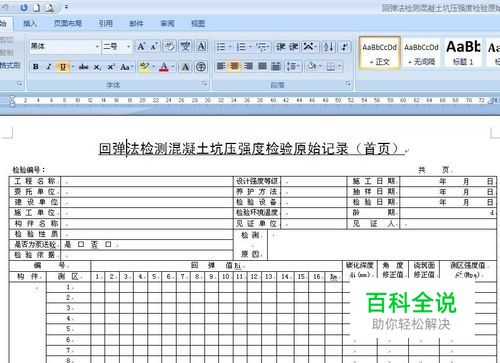Click the multilevel list icon
Image resolution: width=500 pixels, height=363 pixels.
point(262,47)
